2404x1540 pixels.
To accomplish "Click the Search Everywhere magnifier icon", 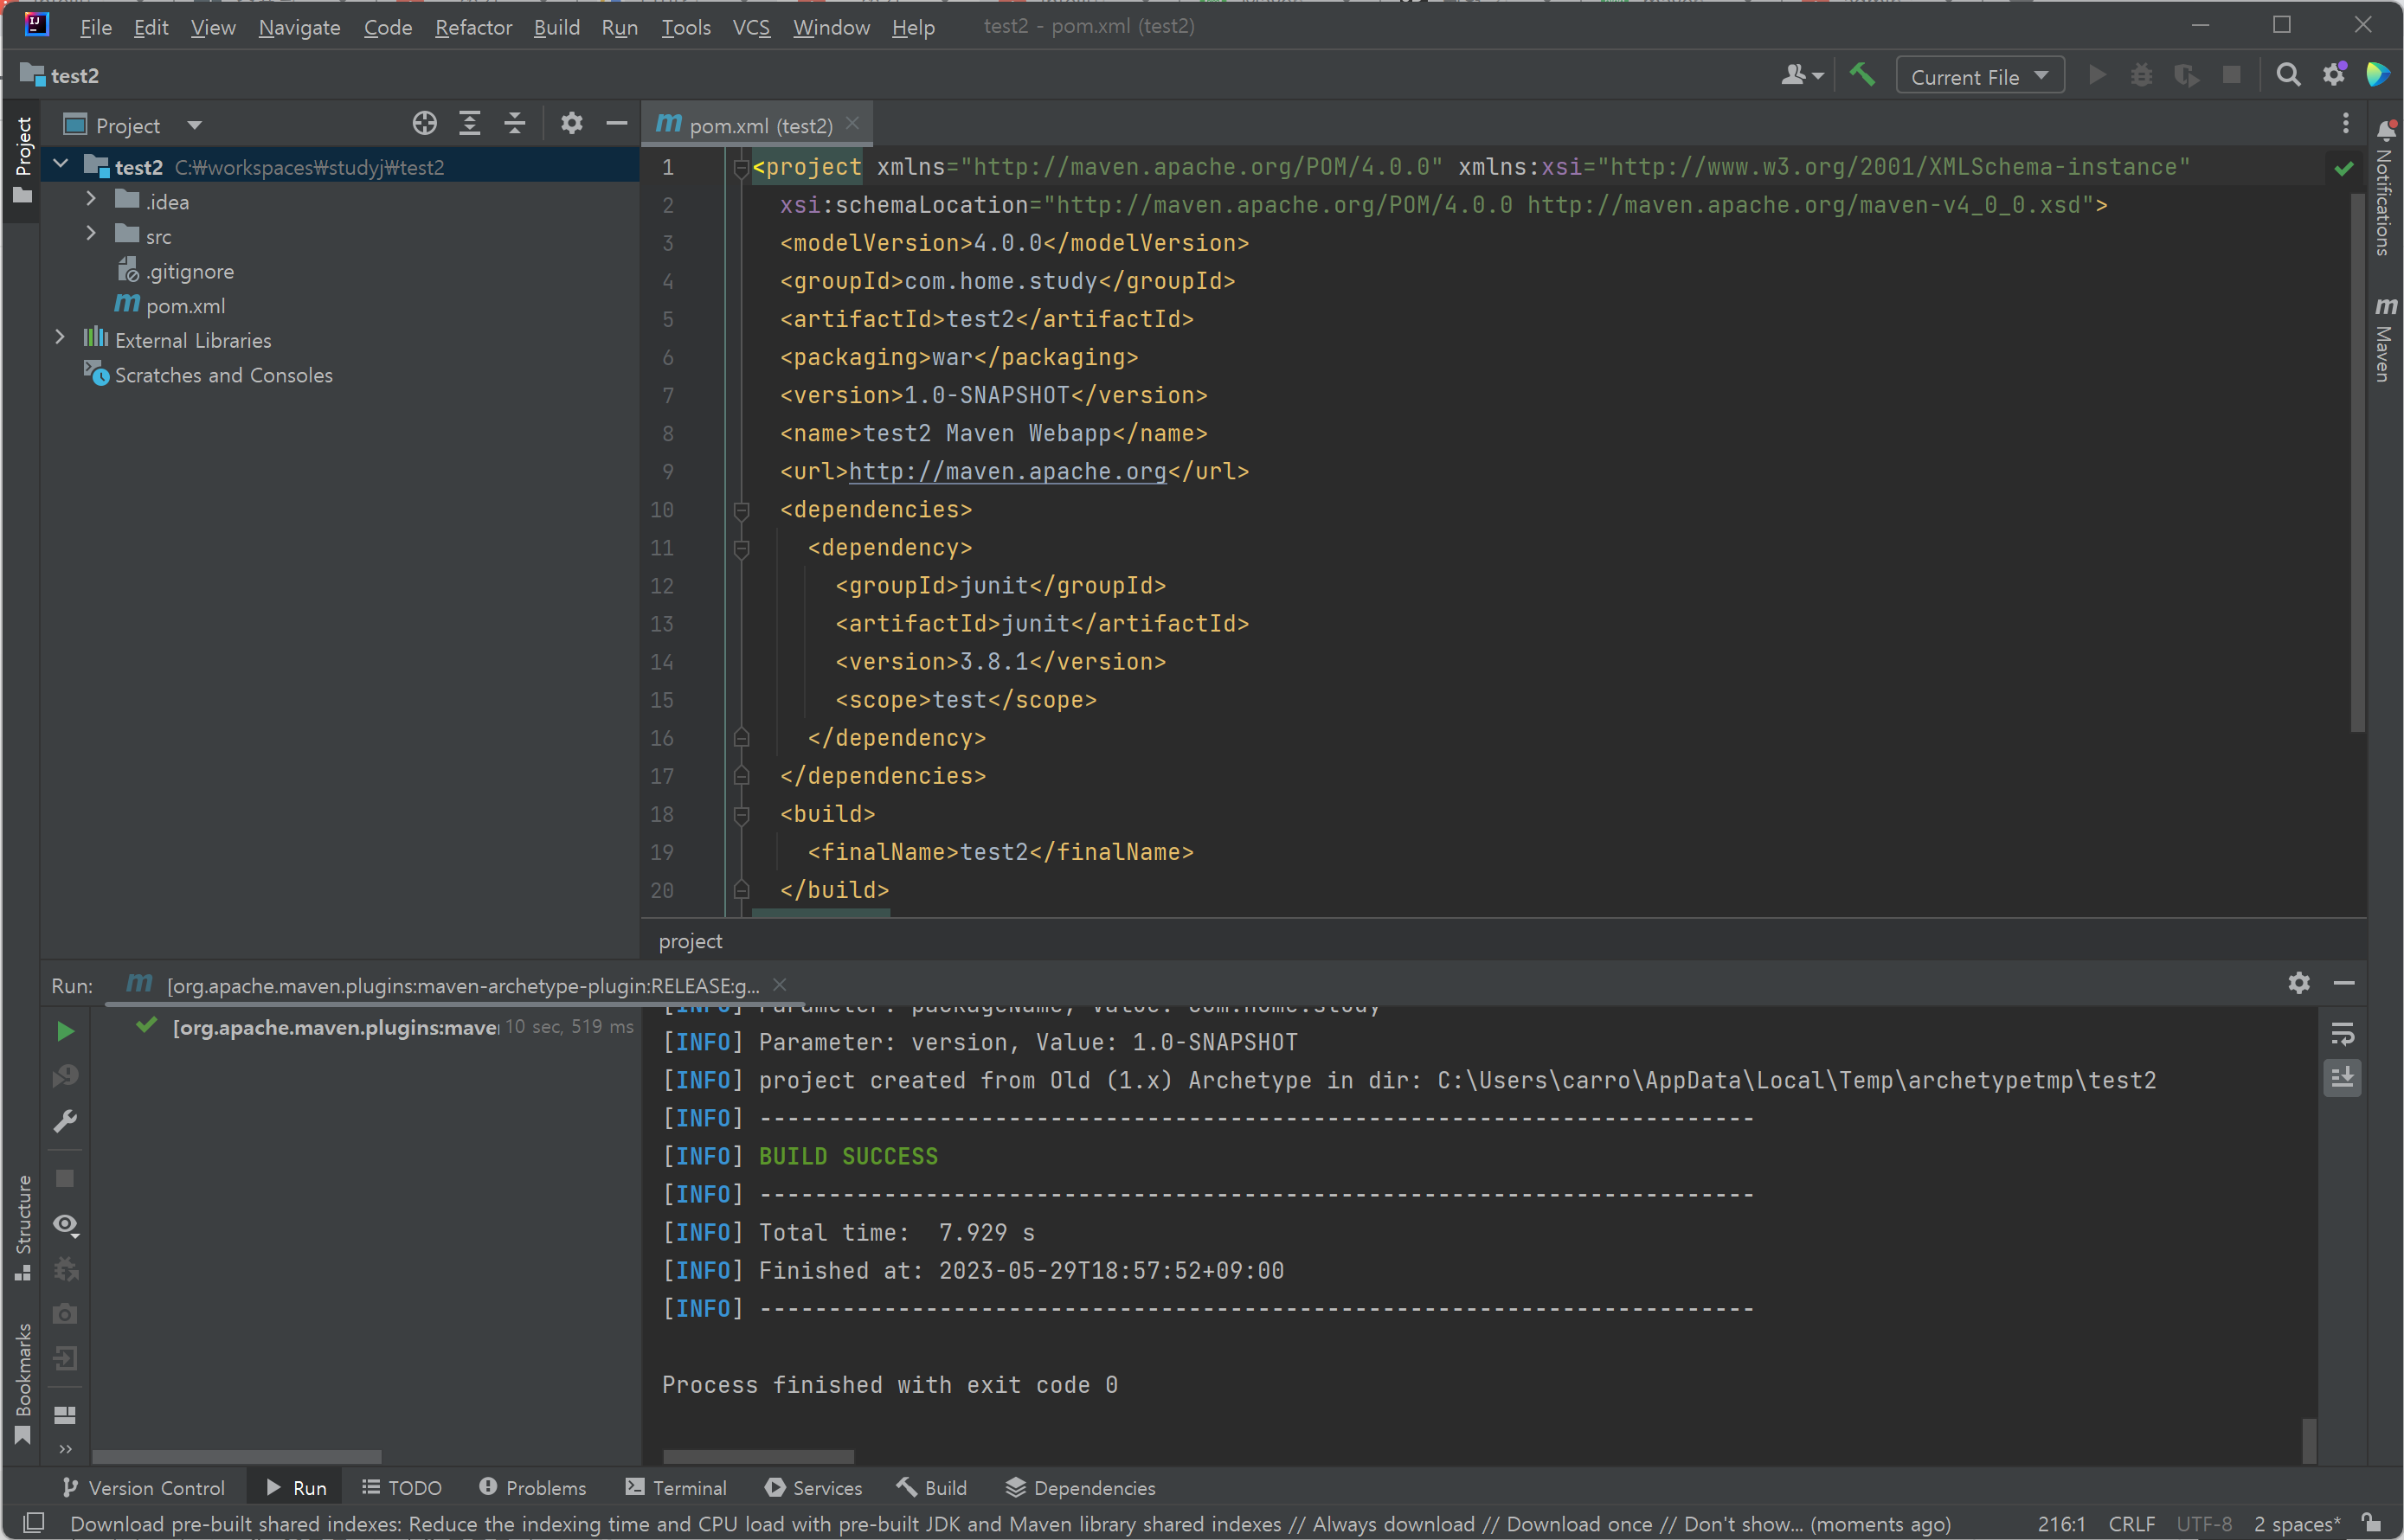I will [2287, 76].
